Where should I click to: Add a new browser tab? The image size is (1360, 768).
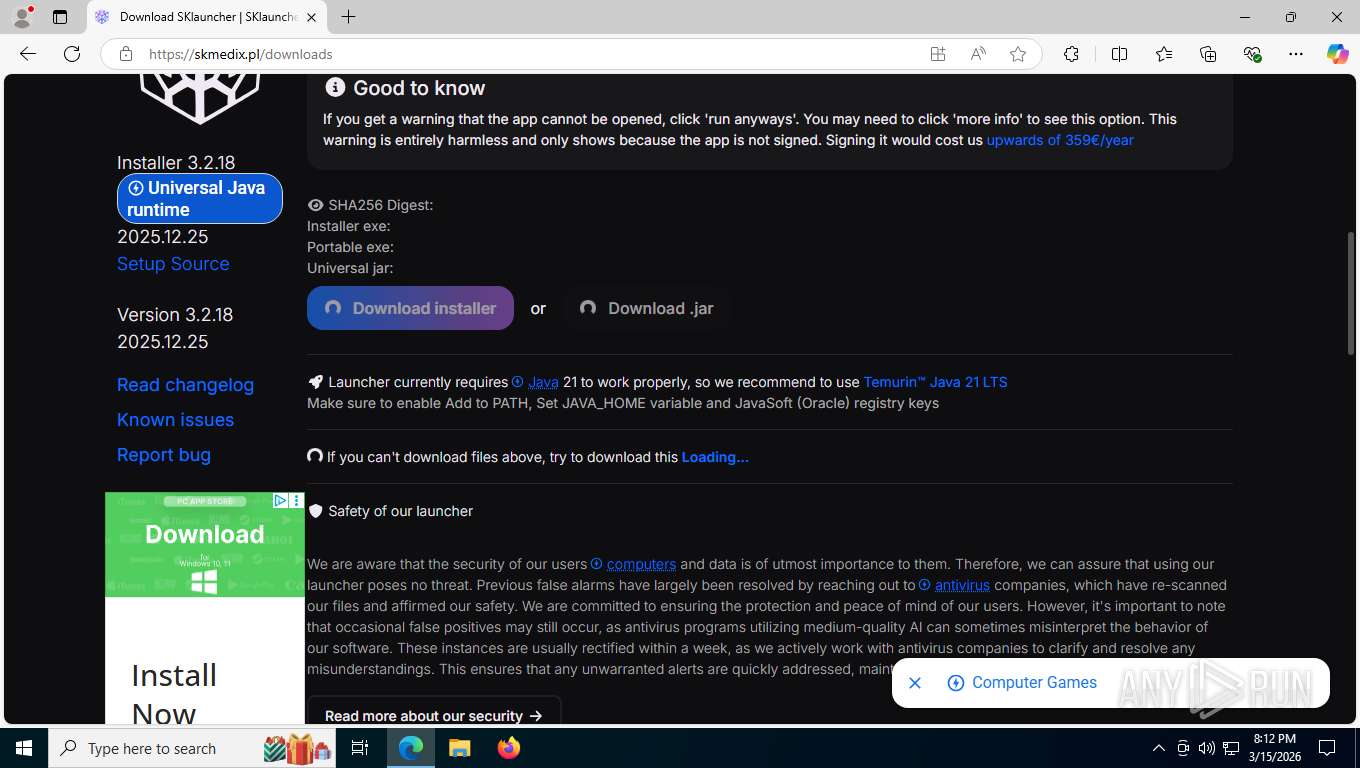(x=348, y=17)
